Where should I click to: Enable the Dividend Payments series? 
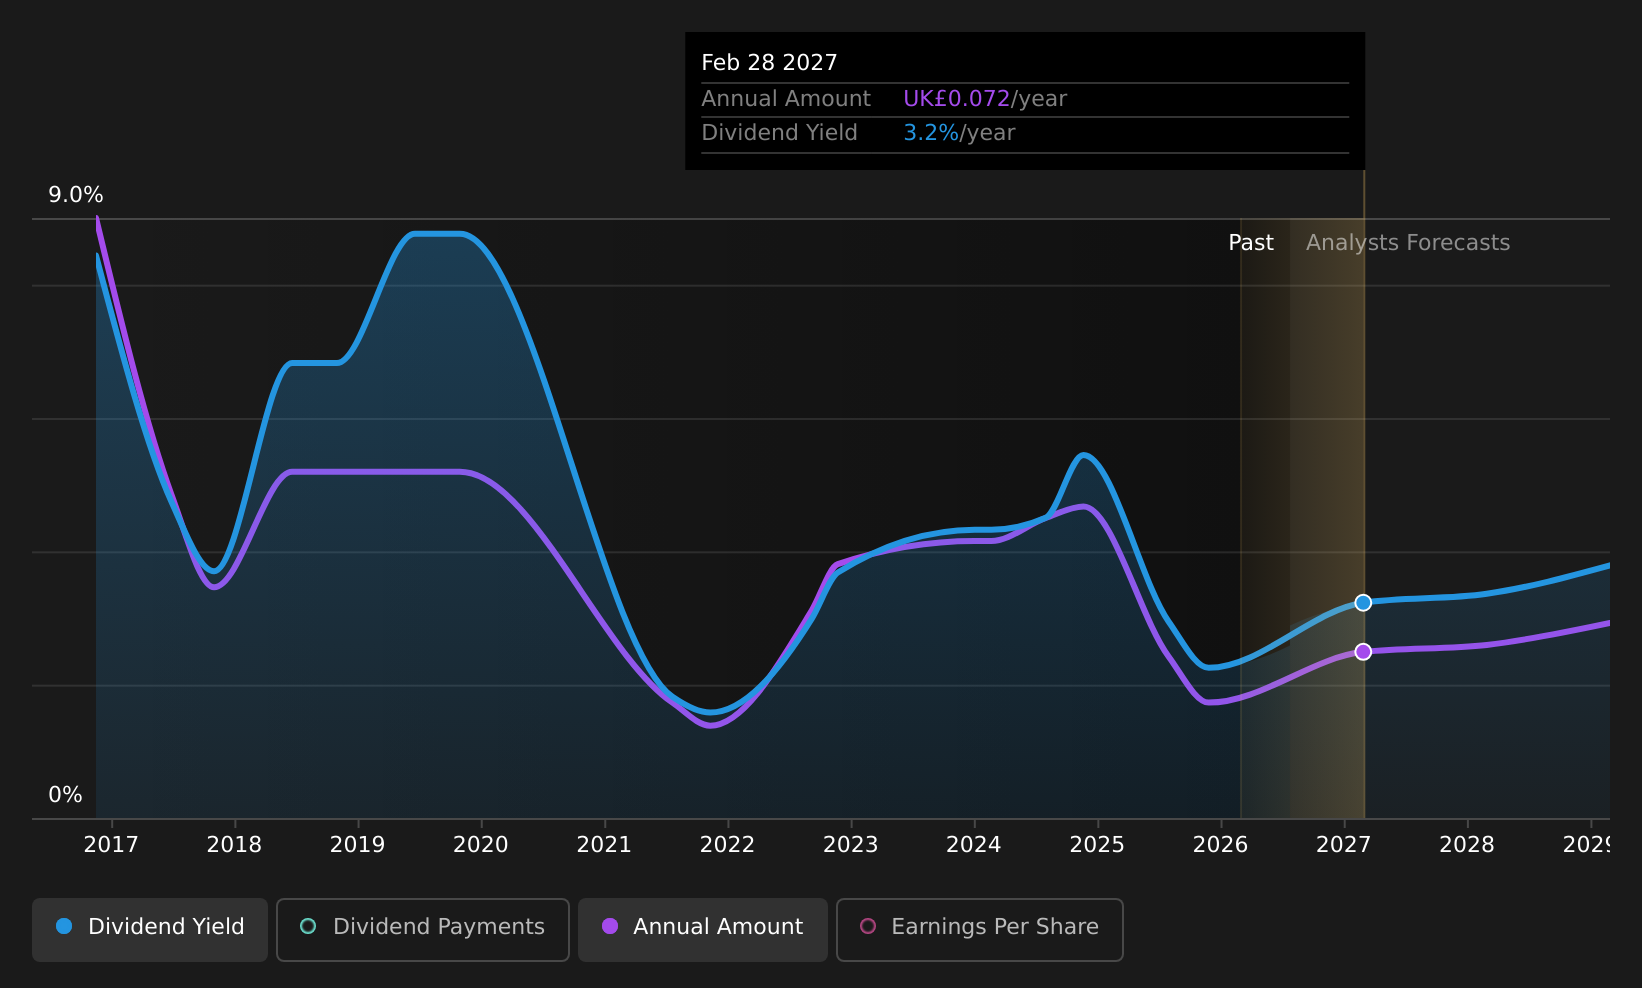pyautogui.click(x=423, y=929)
